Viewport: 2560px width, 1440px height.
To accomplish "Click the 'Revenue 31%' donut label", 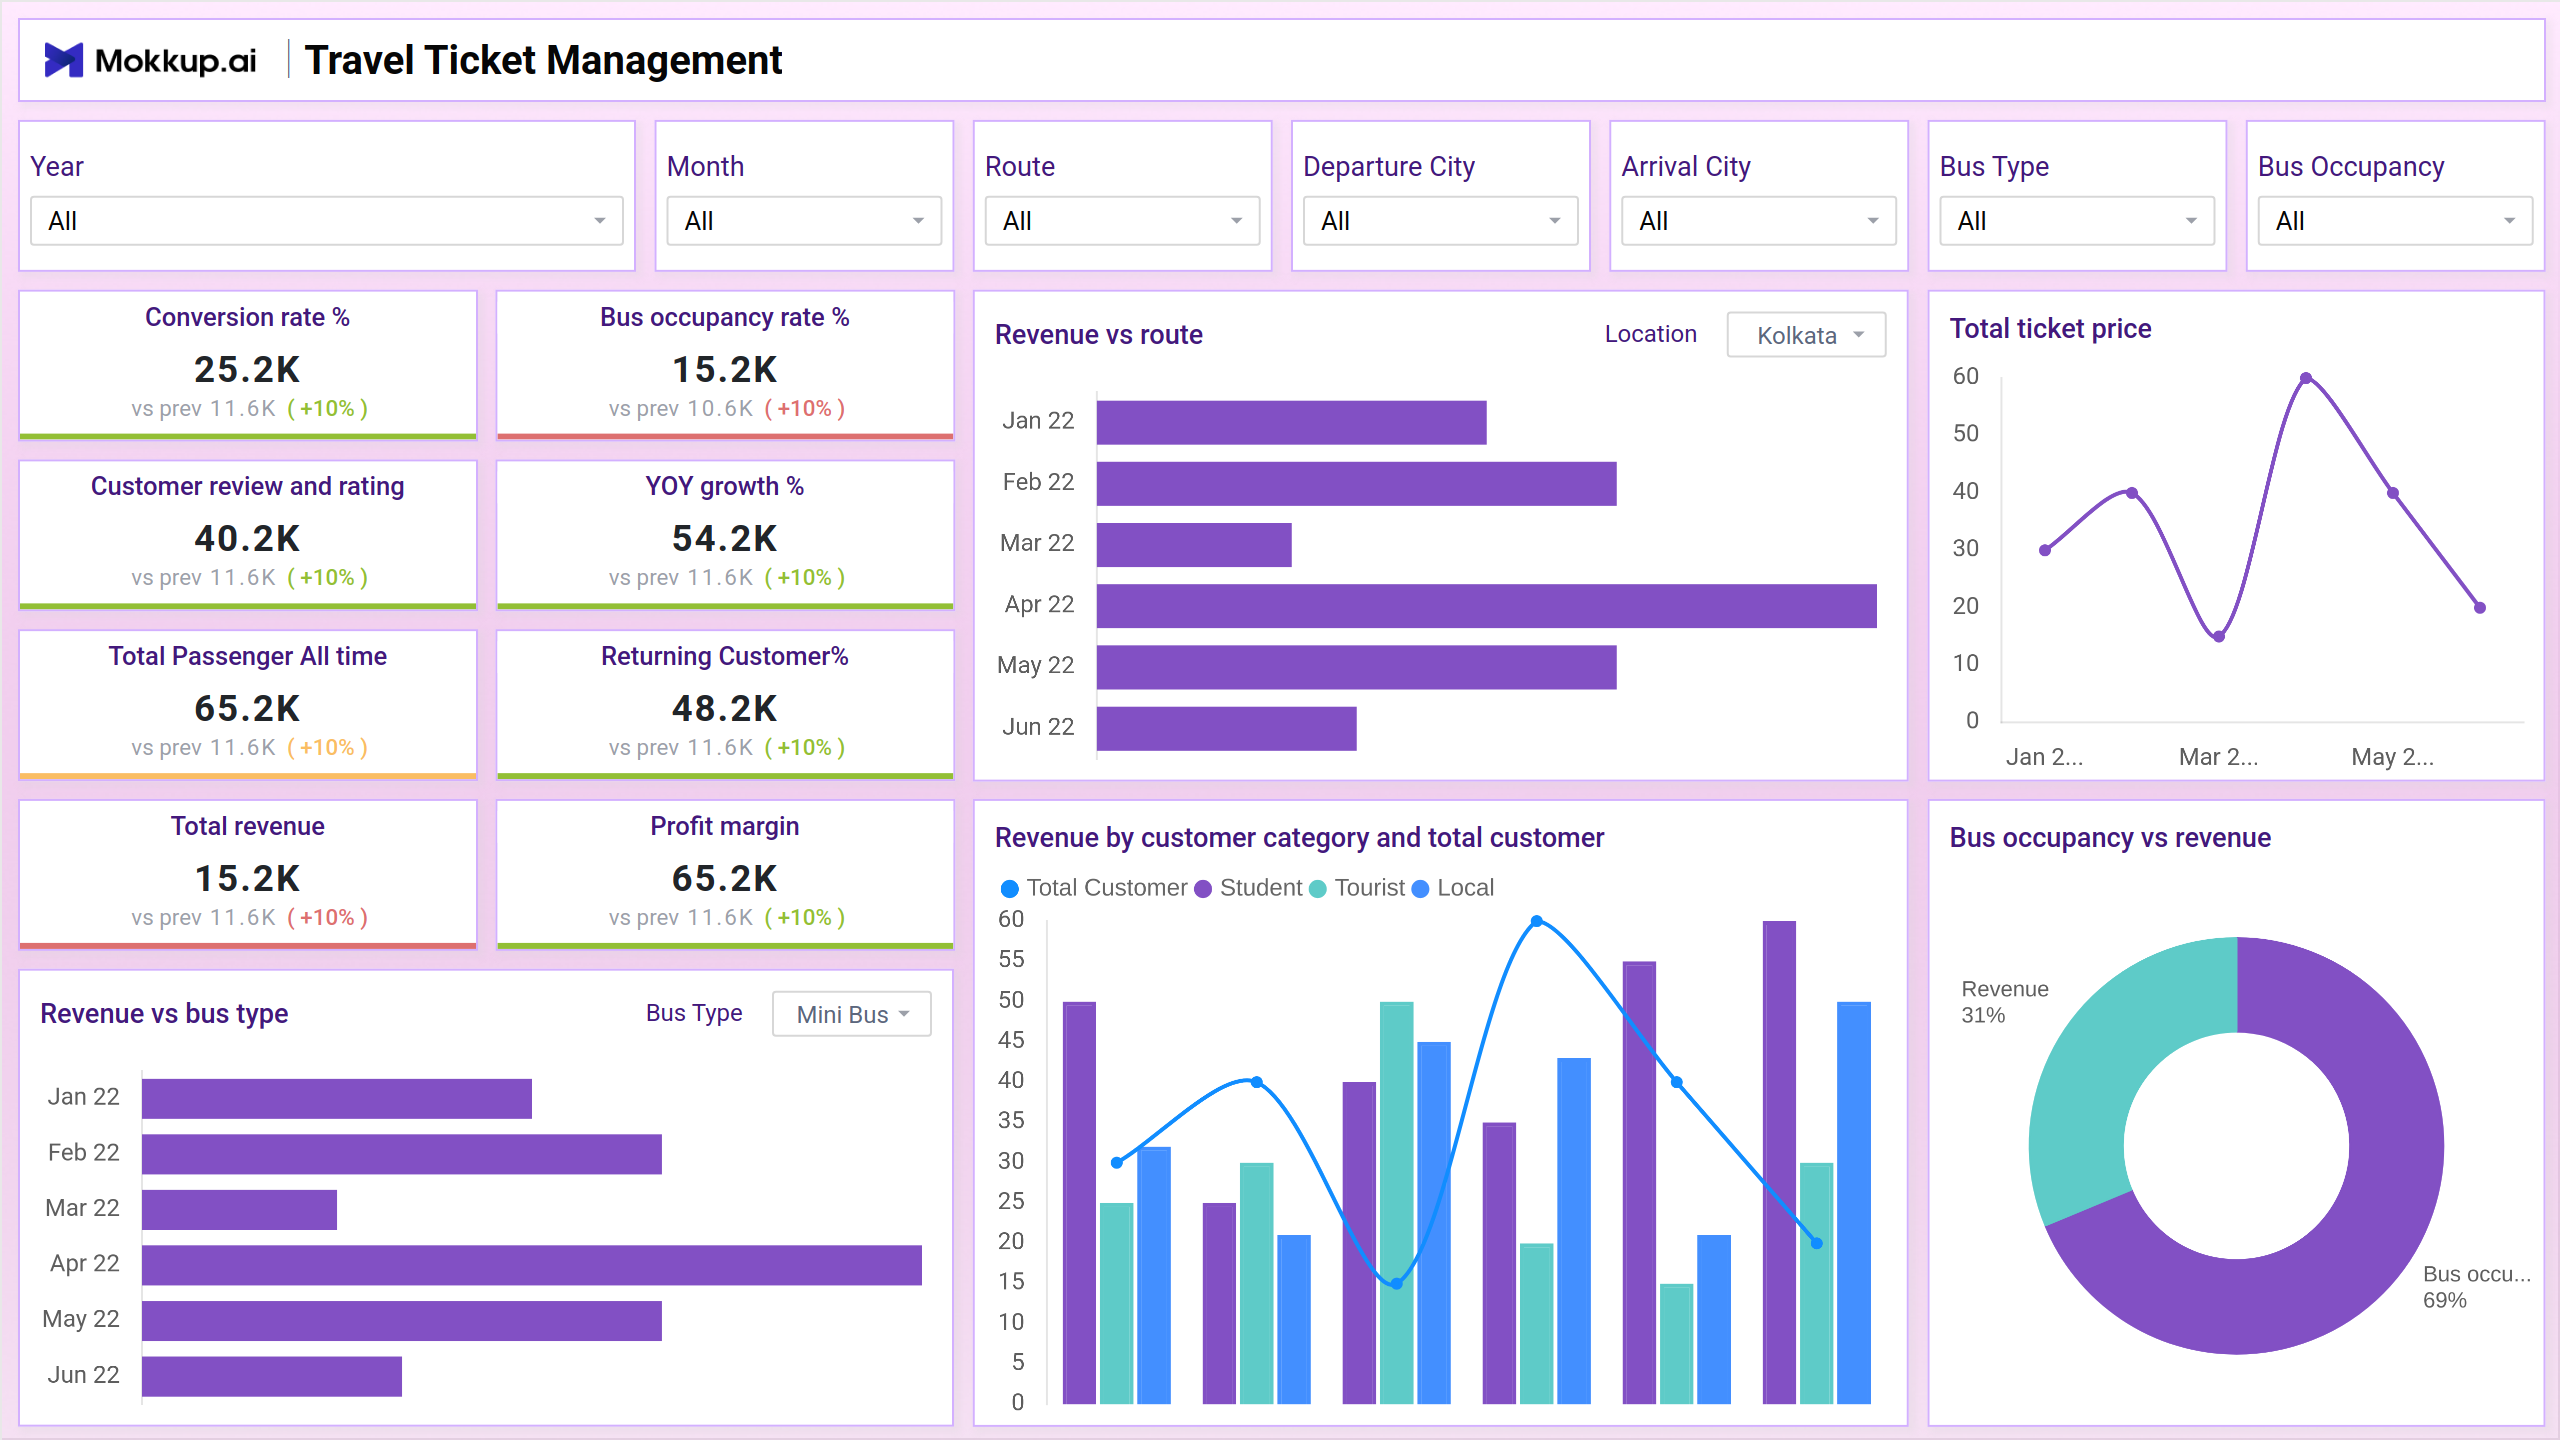I will (2004, 1002).
